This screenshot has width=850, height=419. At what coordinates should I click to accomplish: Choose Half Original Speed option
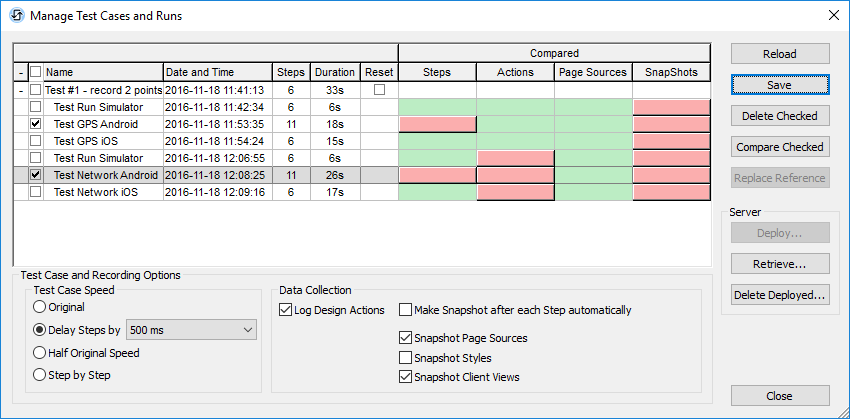click(x=41, y=352)
